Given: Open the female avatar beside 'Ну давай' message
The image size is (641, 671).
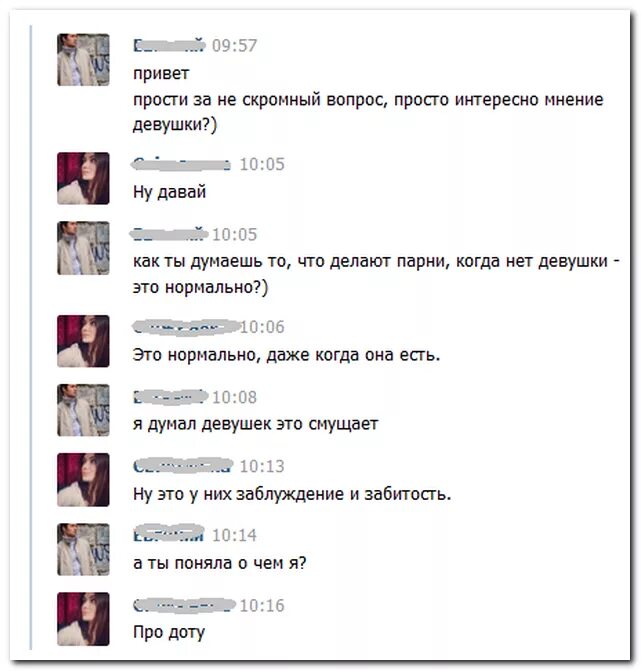Looking at the screenshot, I should (83, 178).
